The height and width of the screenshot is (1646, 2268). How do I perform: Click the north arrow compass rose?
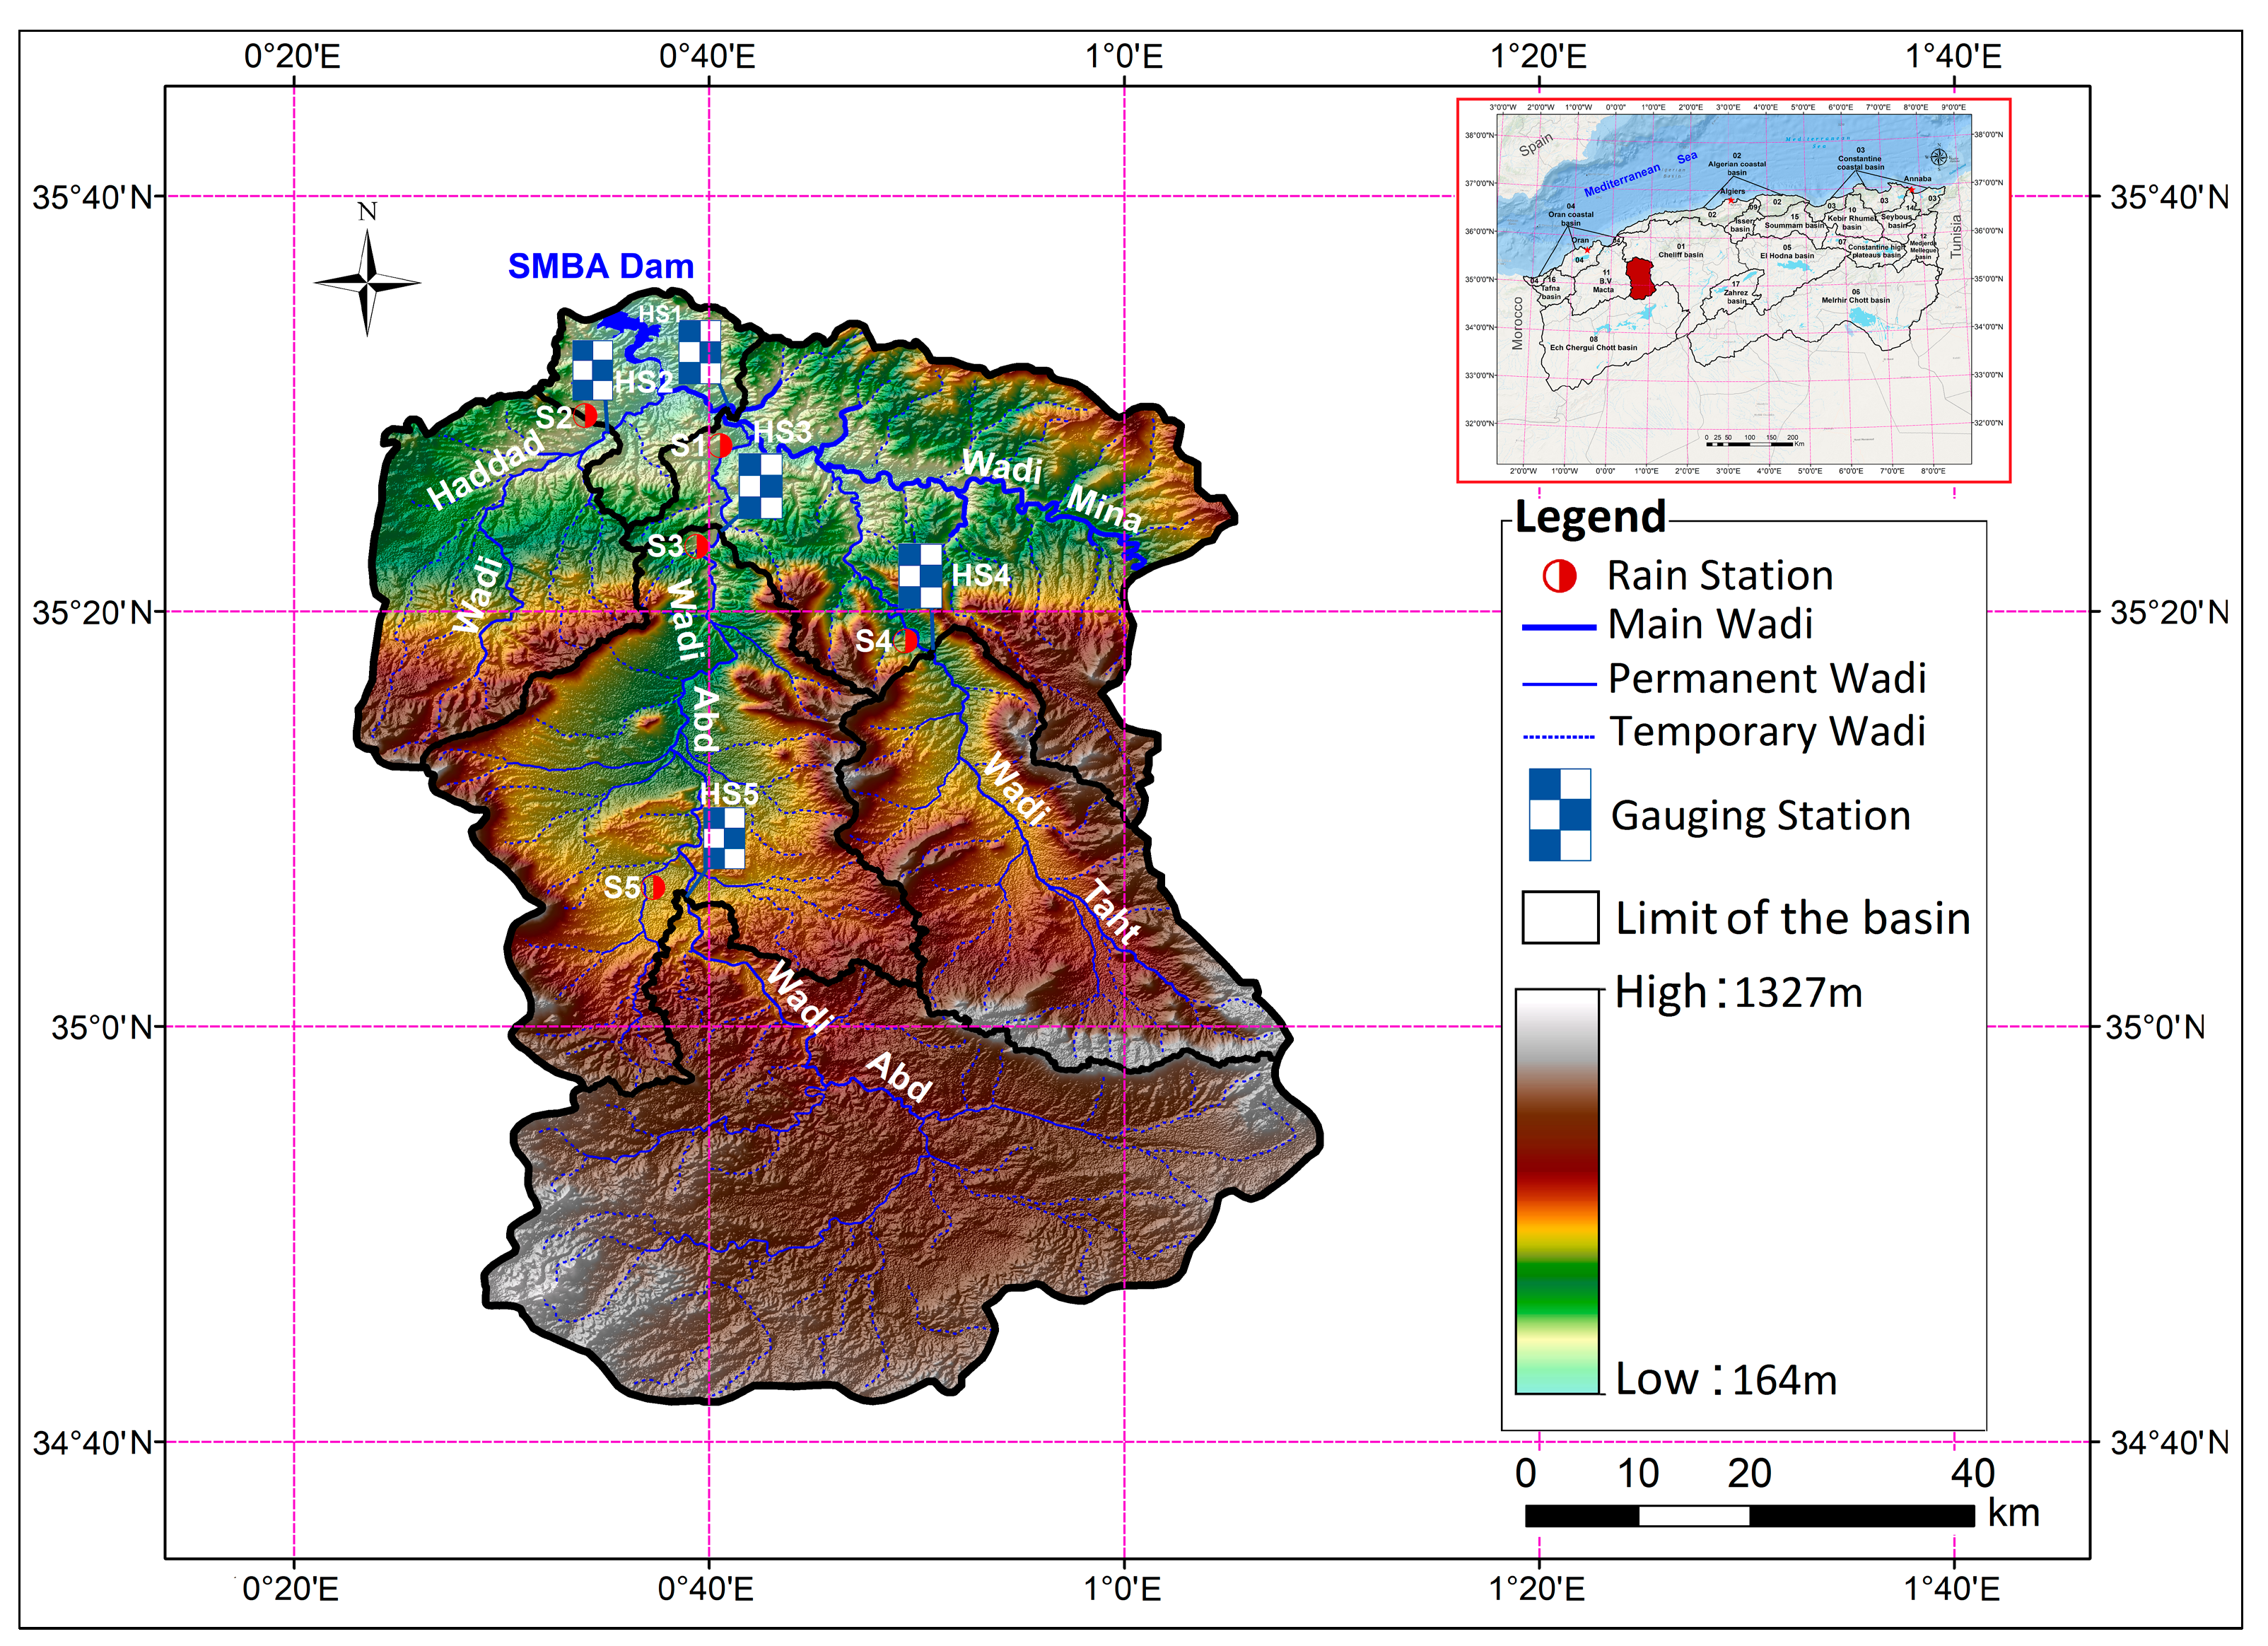tap(367, 282)
